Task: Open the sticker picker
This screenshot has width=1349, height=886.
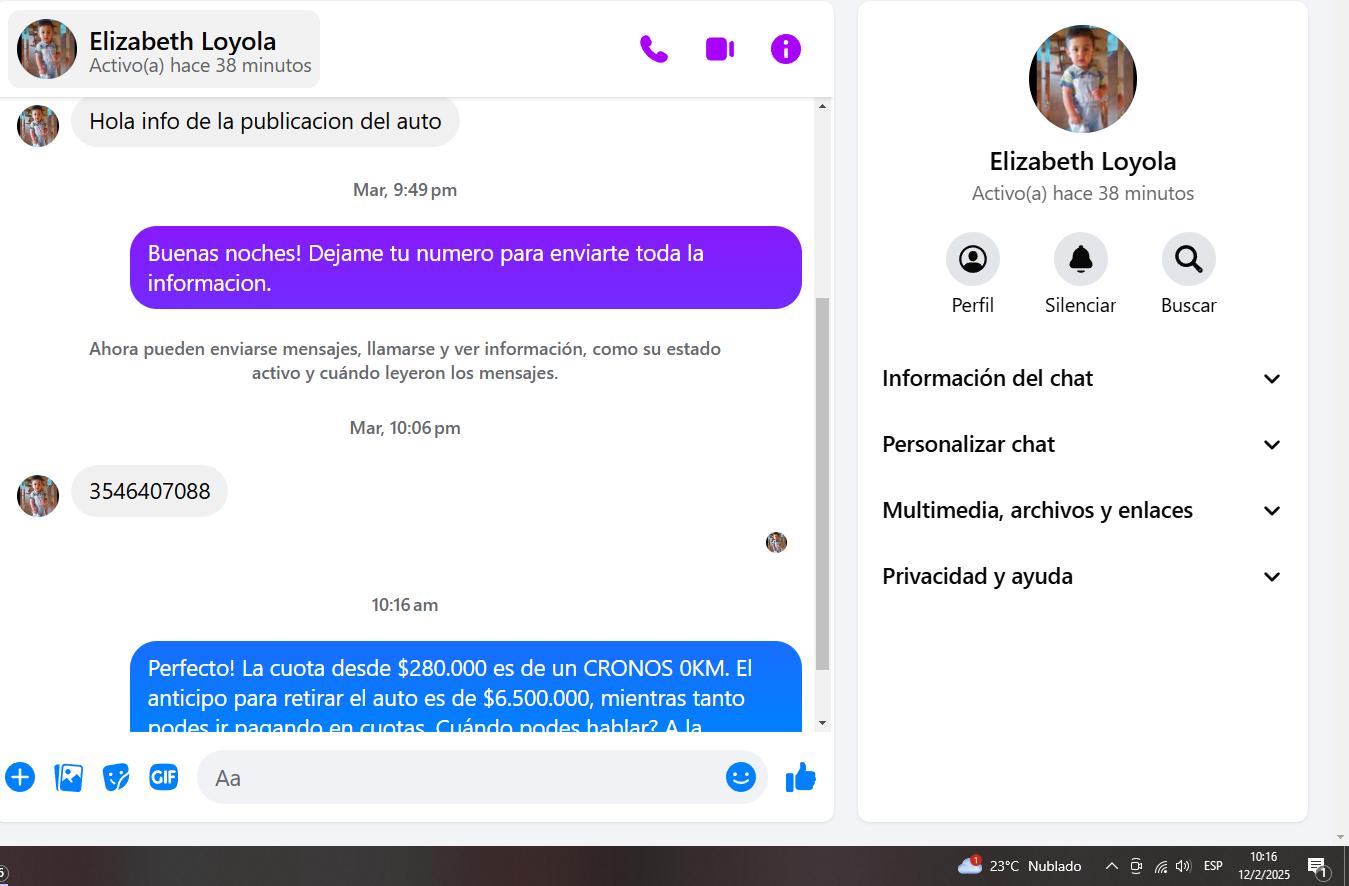Action: click(x=116, y=777)
